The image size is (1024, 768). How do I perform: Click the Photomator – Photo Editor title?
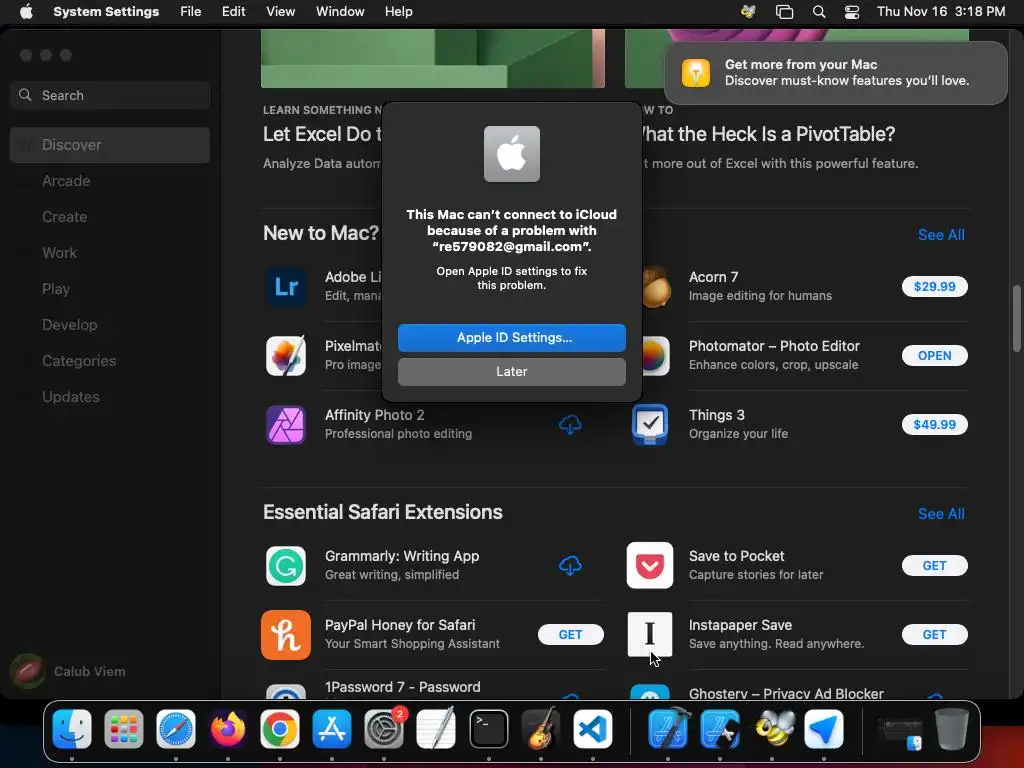pos(774,346)
